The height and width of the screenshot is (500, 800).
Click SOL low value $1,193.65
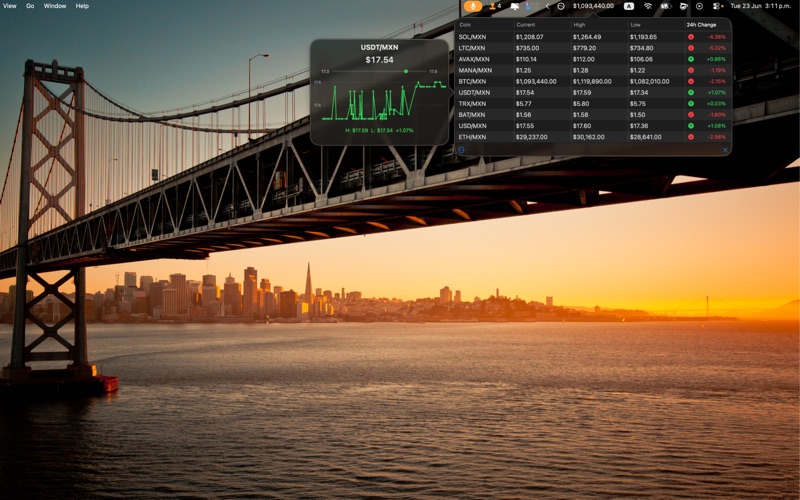[643, 37]
